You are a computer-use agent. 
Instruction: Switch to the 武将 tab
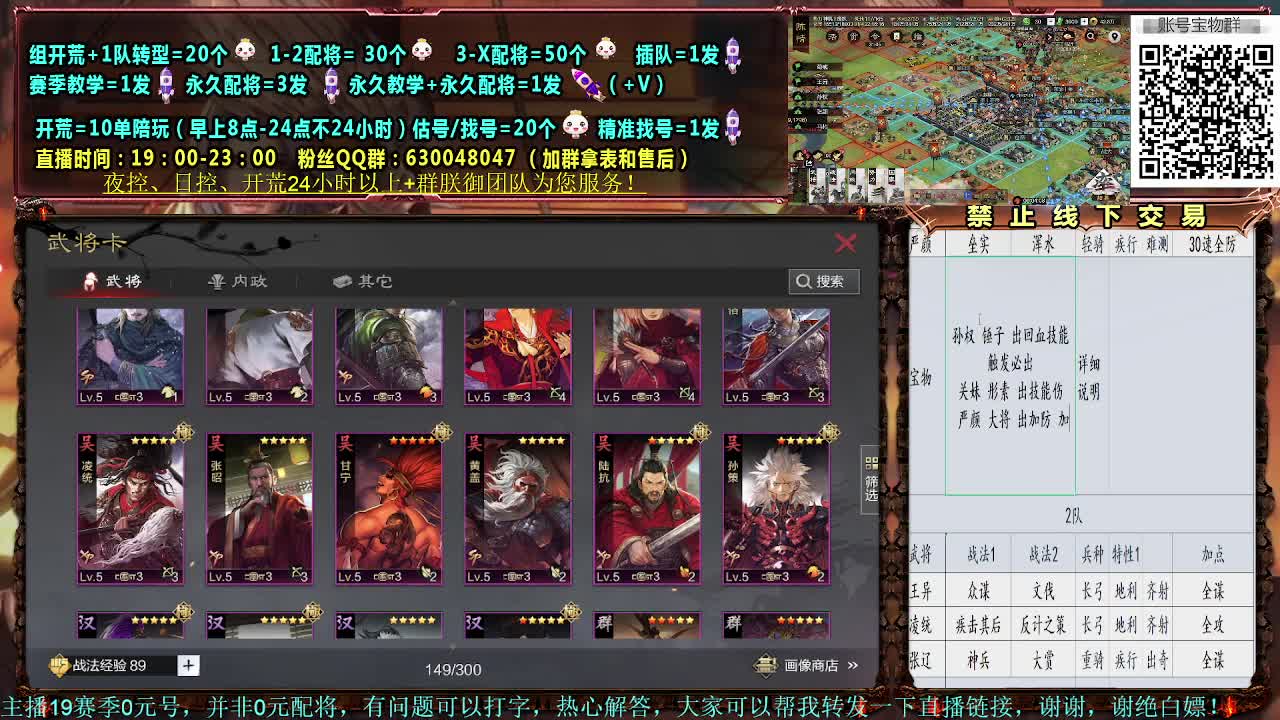click(x=112, y=281)
